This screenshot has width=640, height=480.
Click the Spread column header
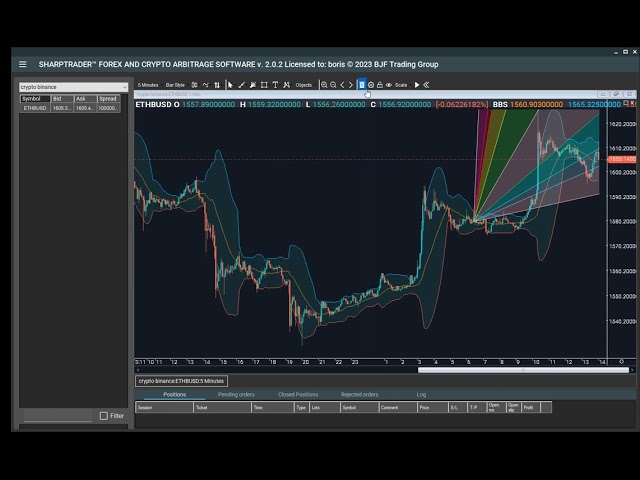click(x=109, y=99)
